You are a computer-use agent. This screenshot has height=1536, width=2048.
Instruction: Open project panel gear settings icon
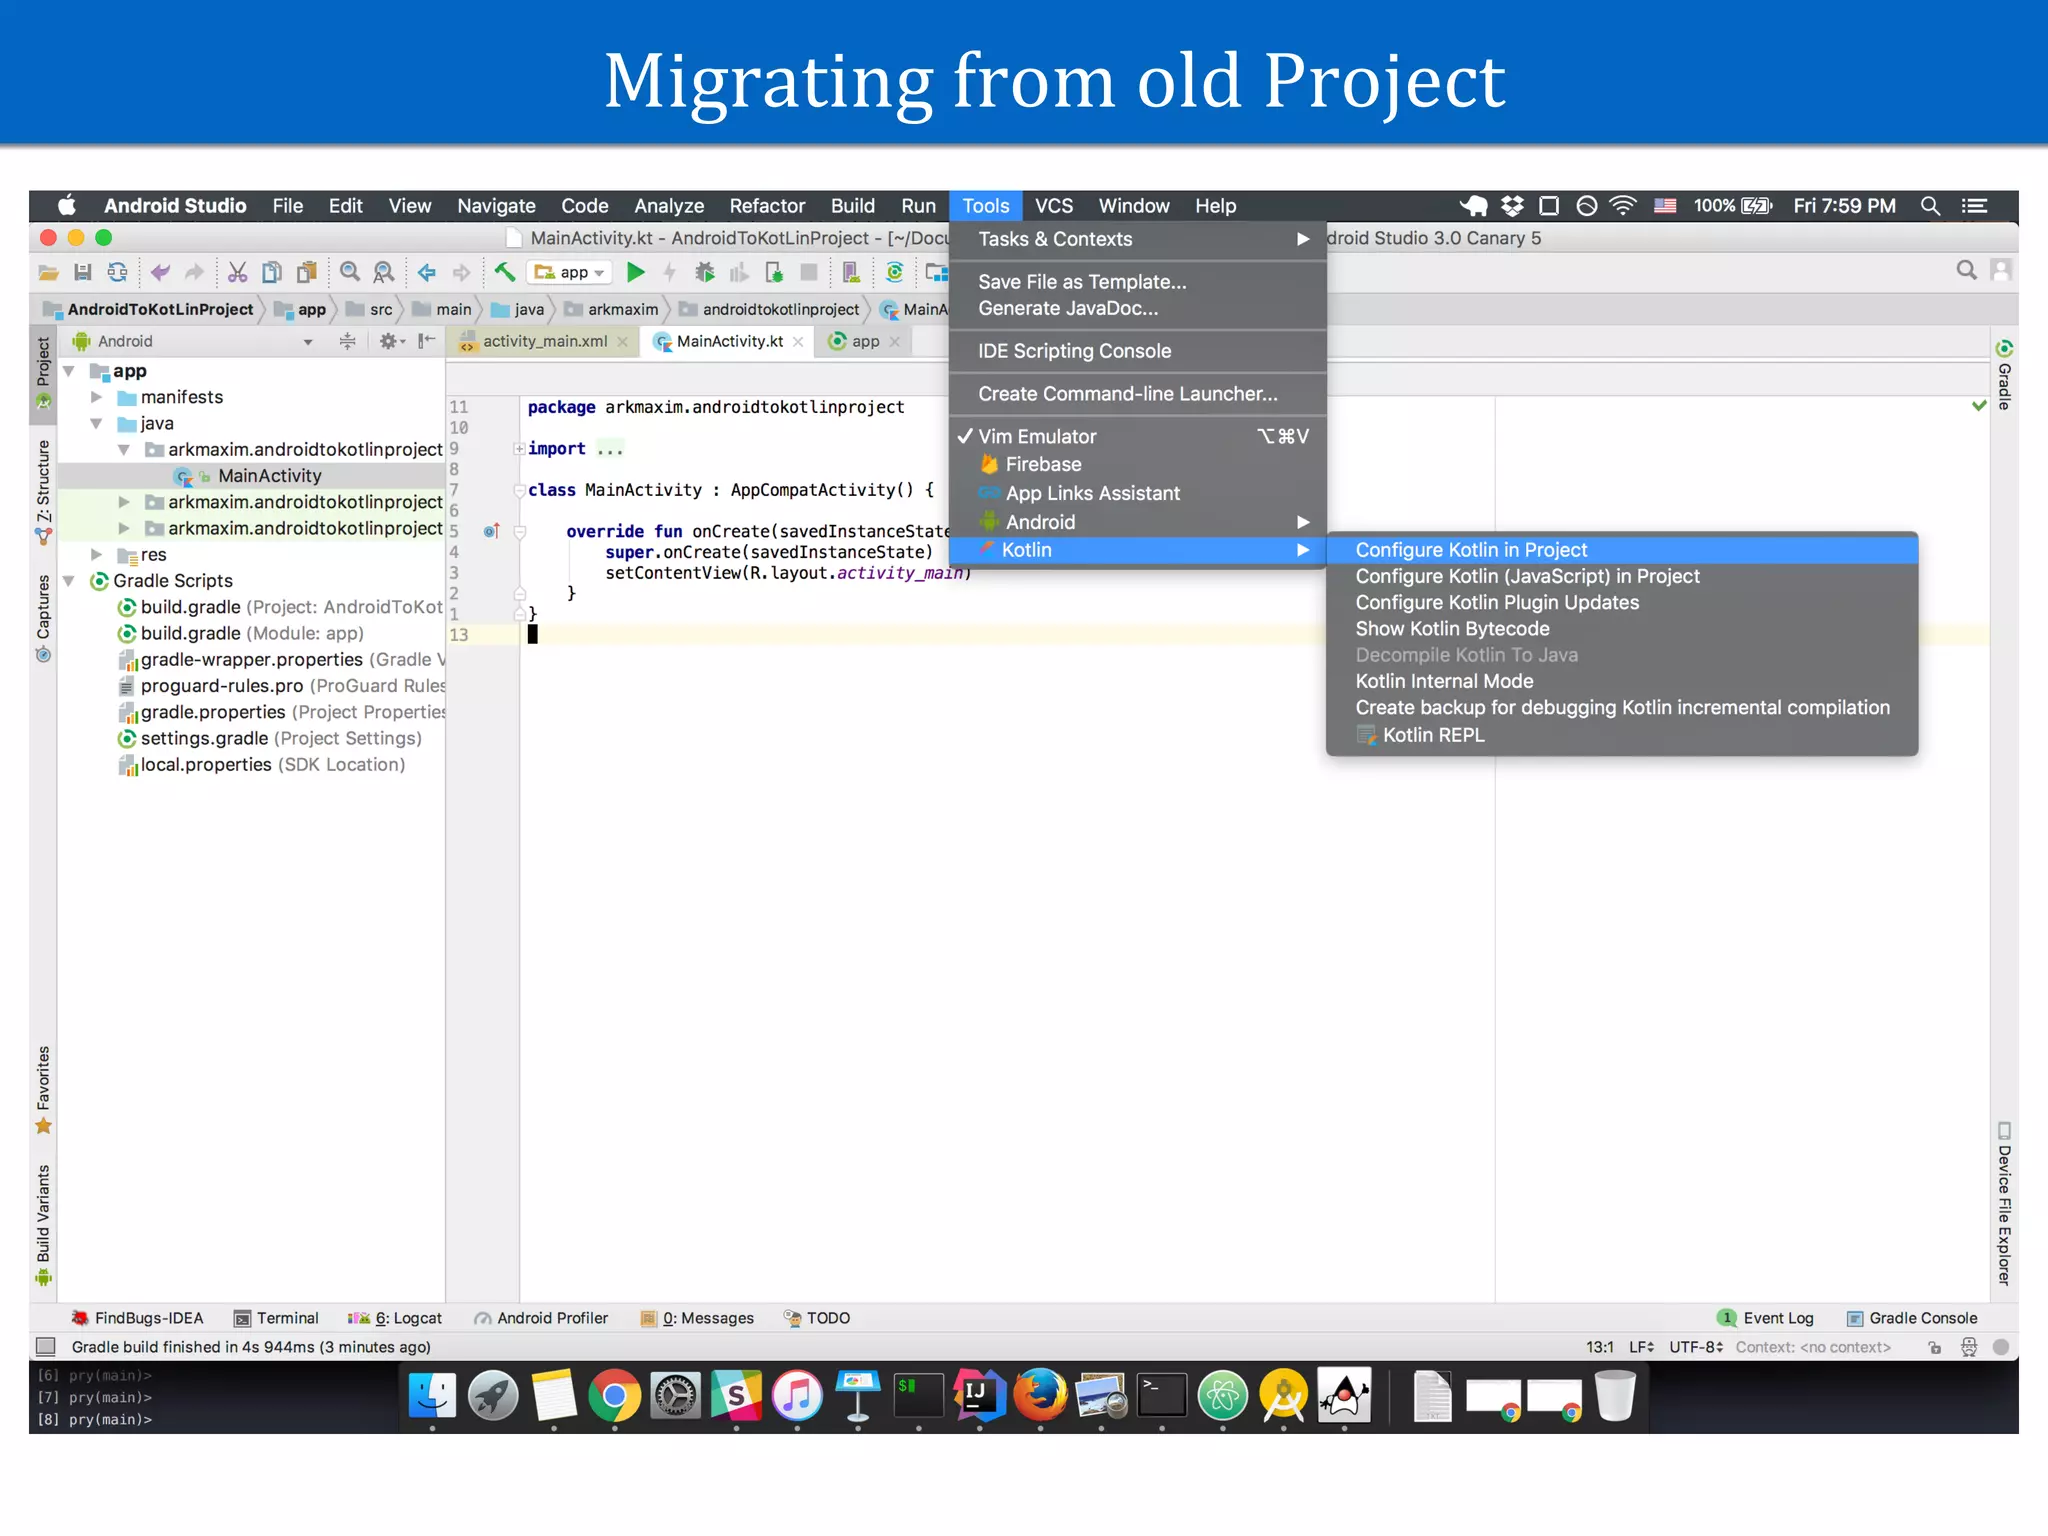pyautogui.click(x=390, y=341)
